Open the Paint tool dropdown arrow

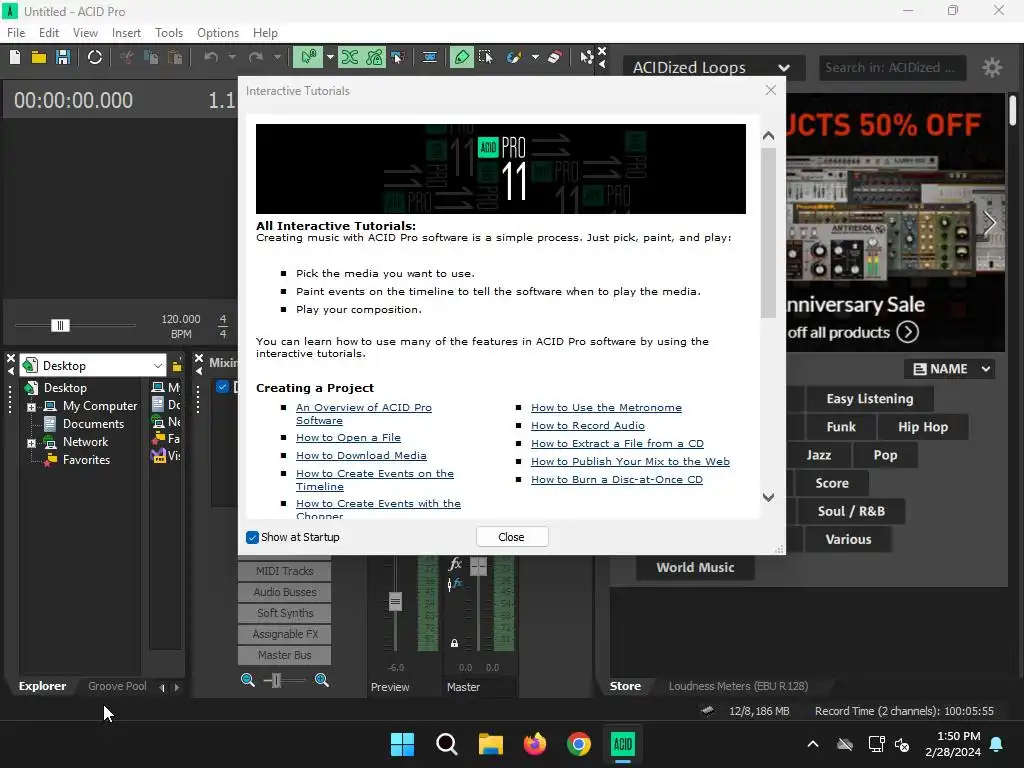tap(535, 57)
